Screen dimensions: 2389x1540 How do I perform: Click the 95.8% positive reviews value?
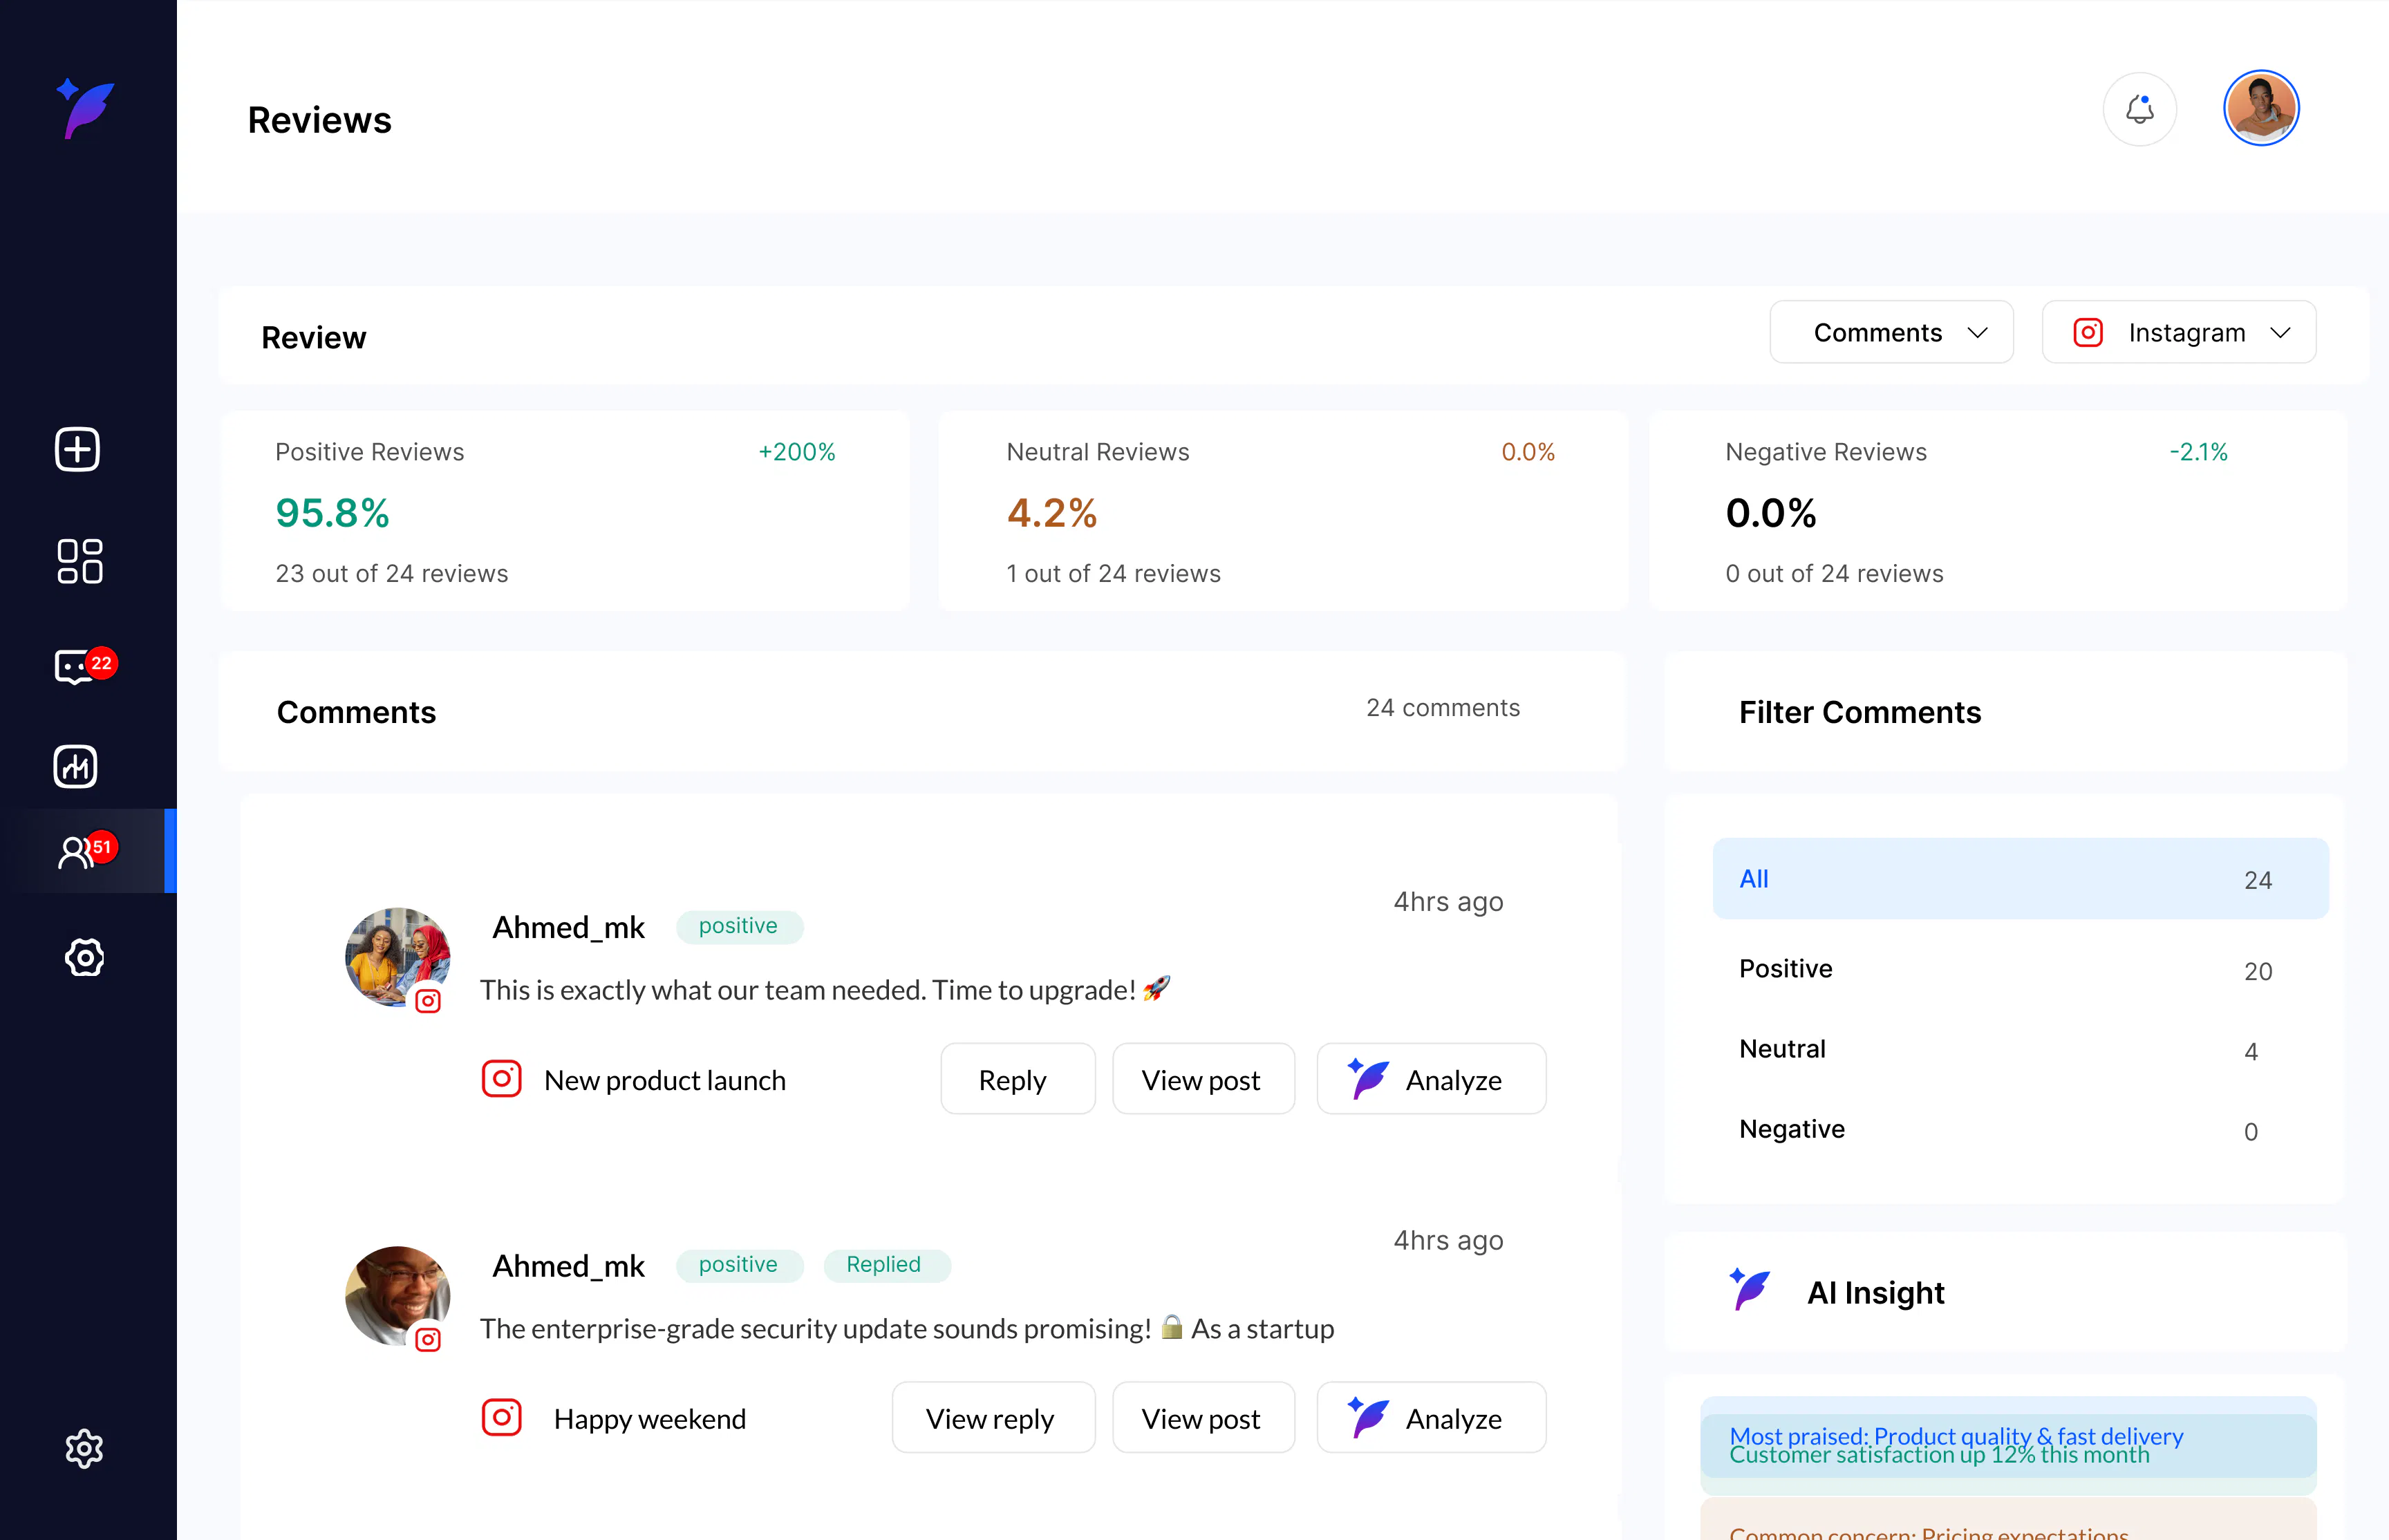coord(332,514)
